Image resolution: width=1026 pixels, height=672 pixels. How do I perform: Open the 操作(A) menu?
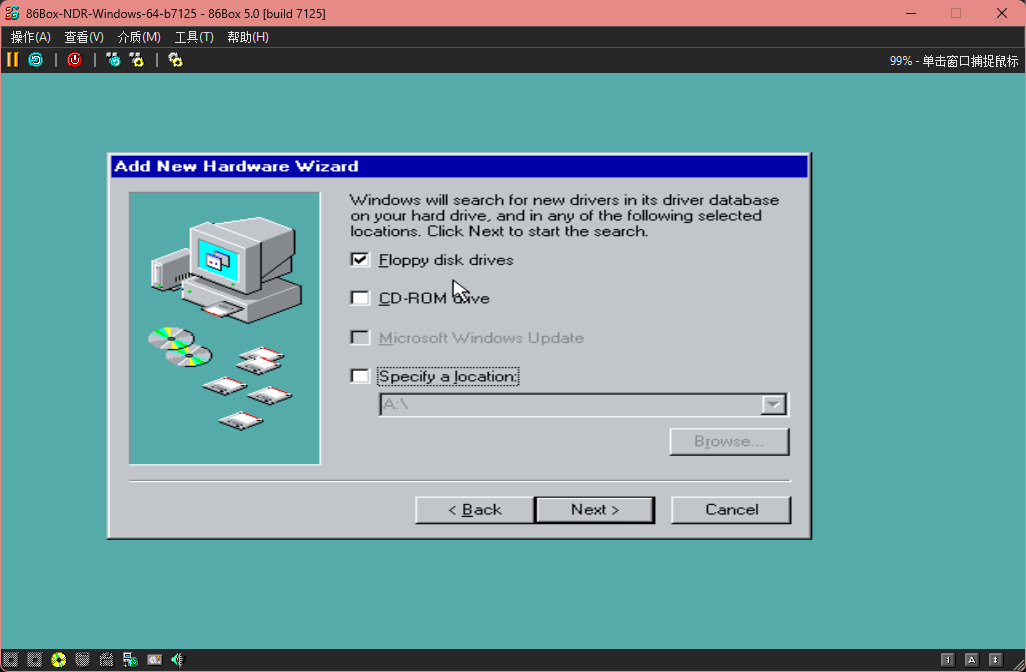pyautogui.click(x=31, y=37)
